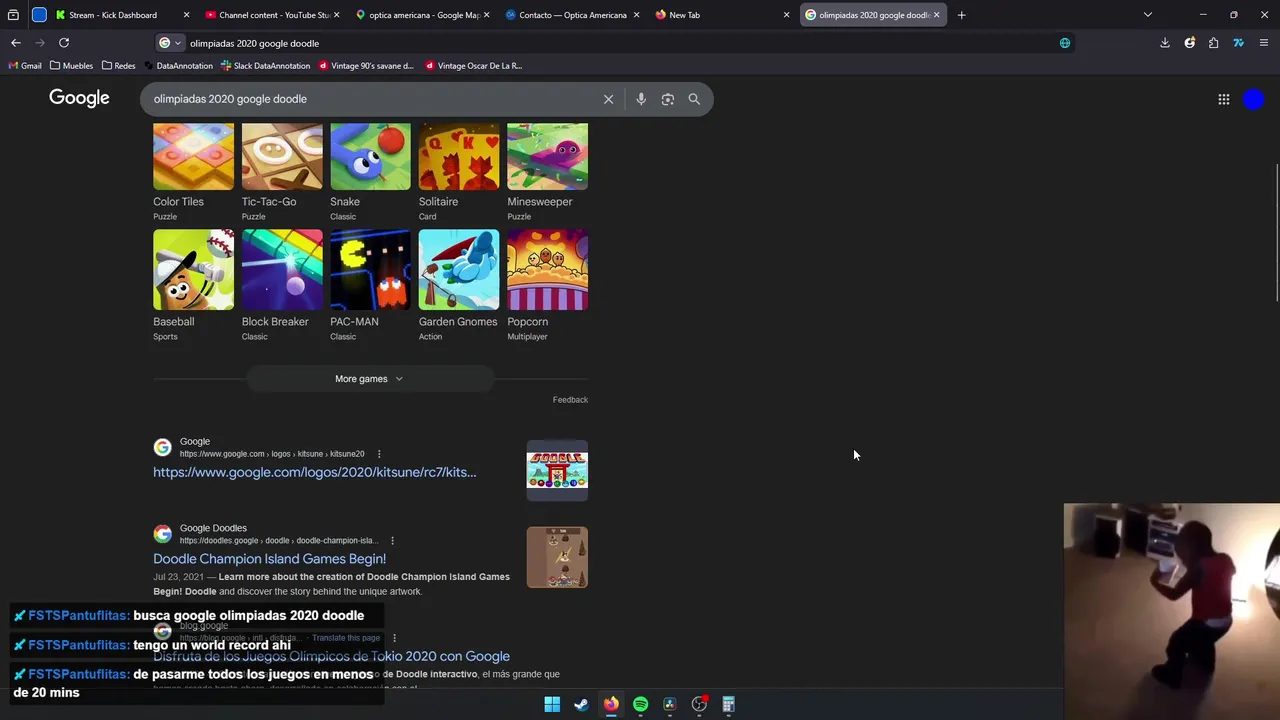This screenshot has height=720, width=1280.
Task: Open the Solitaire card game icon
Action: point(459,157)
